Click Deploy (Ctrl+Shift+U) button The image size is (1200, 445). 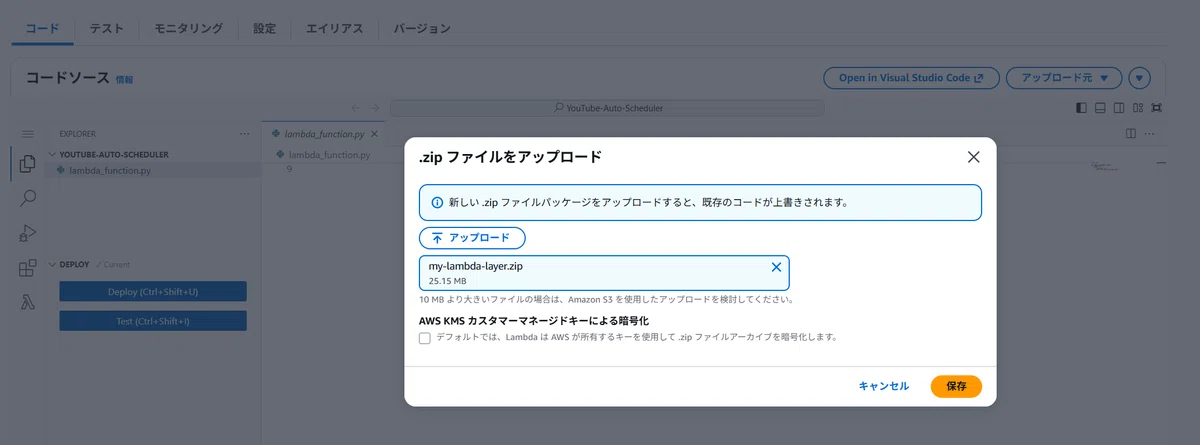coord(153,292)
